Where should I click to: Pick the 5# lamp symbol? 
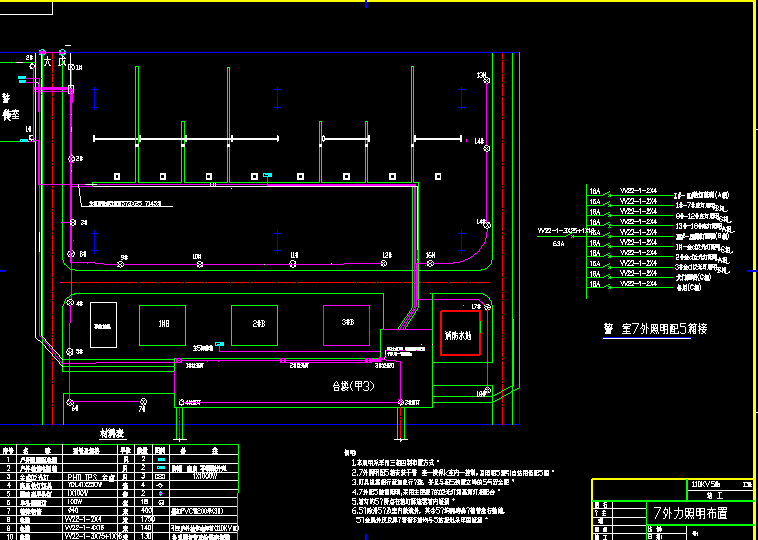pos(70,351)
